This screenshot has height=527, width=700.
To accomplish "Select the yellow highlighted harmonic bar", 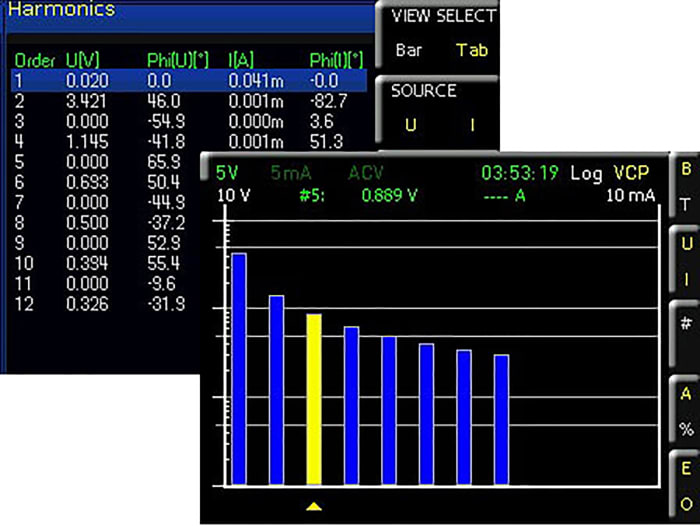I will point(314,399).
